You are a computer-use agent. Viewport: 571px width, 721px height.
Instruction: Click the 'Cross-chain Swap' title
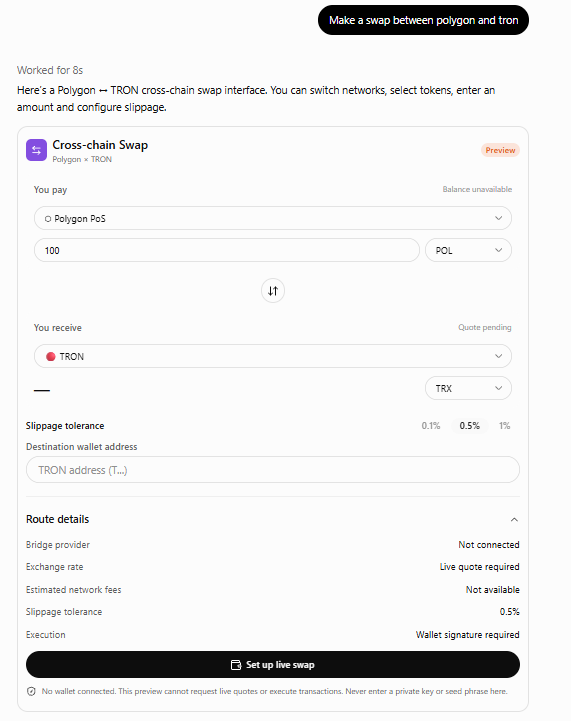pyautogui.click(x=100, y=145)
